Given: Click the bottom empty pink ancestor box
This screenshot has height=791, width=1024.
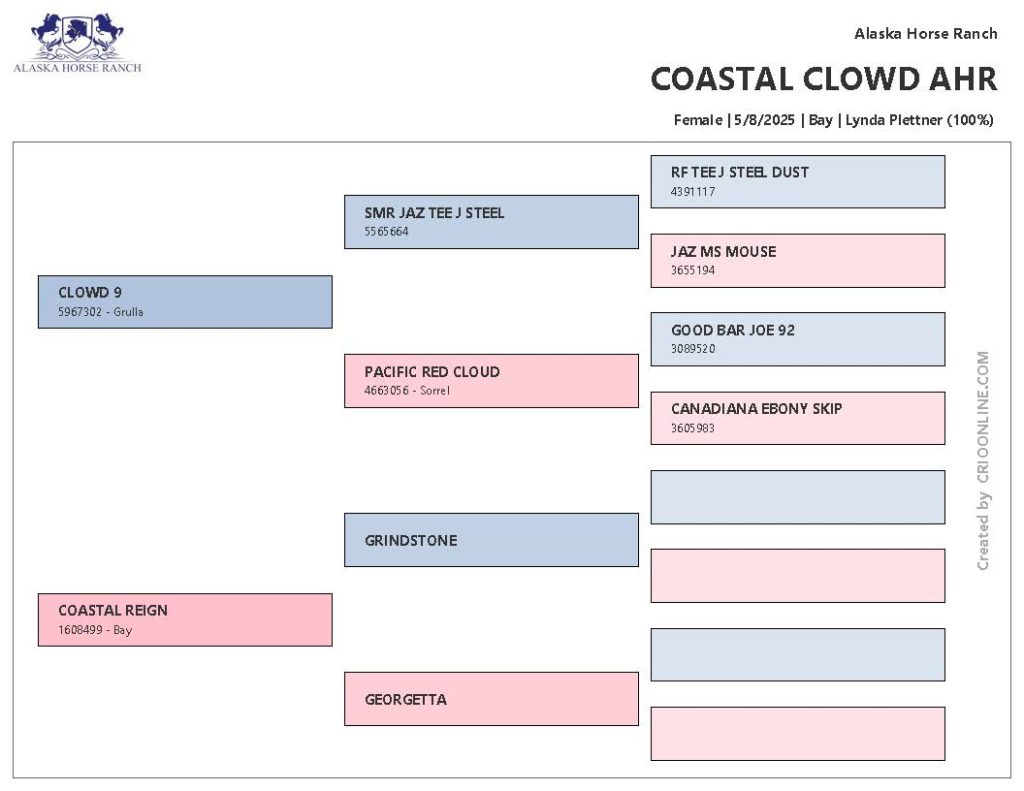Looking at the screenshot, I should coord(797,734).
